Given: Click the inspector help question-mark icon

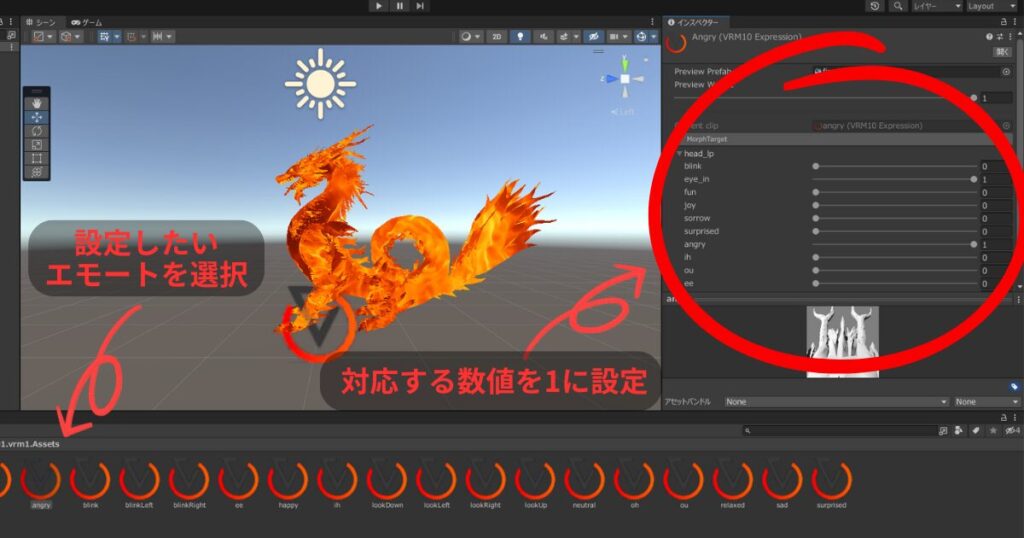Looking at the screenshot, I should tap(989, 37).
